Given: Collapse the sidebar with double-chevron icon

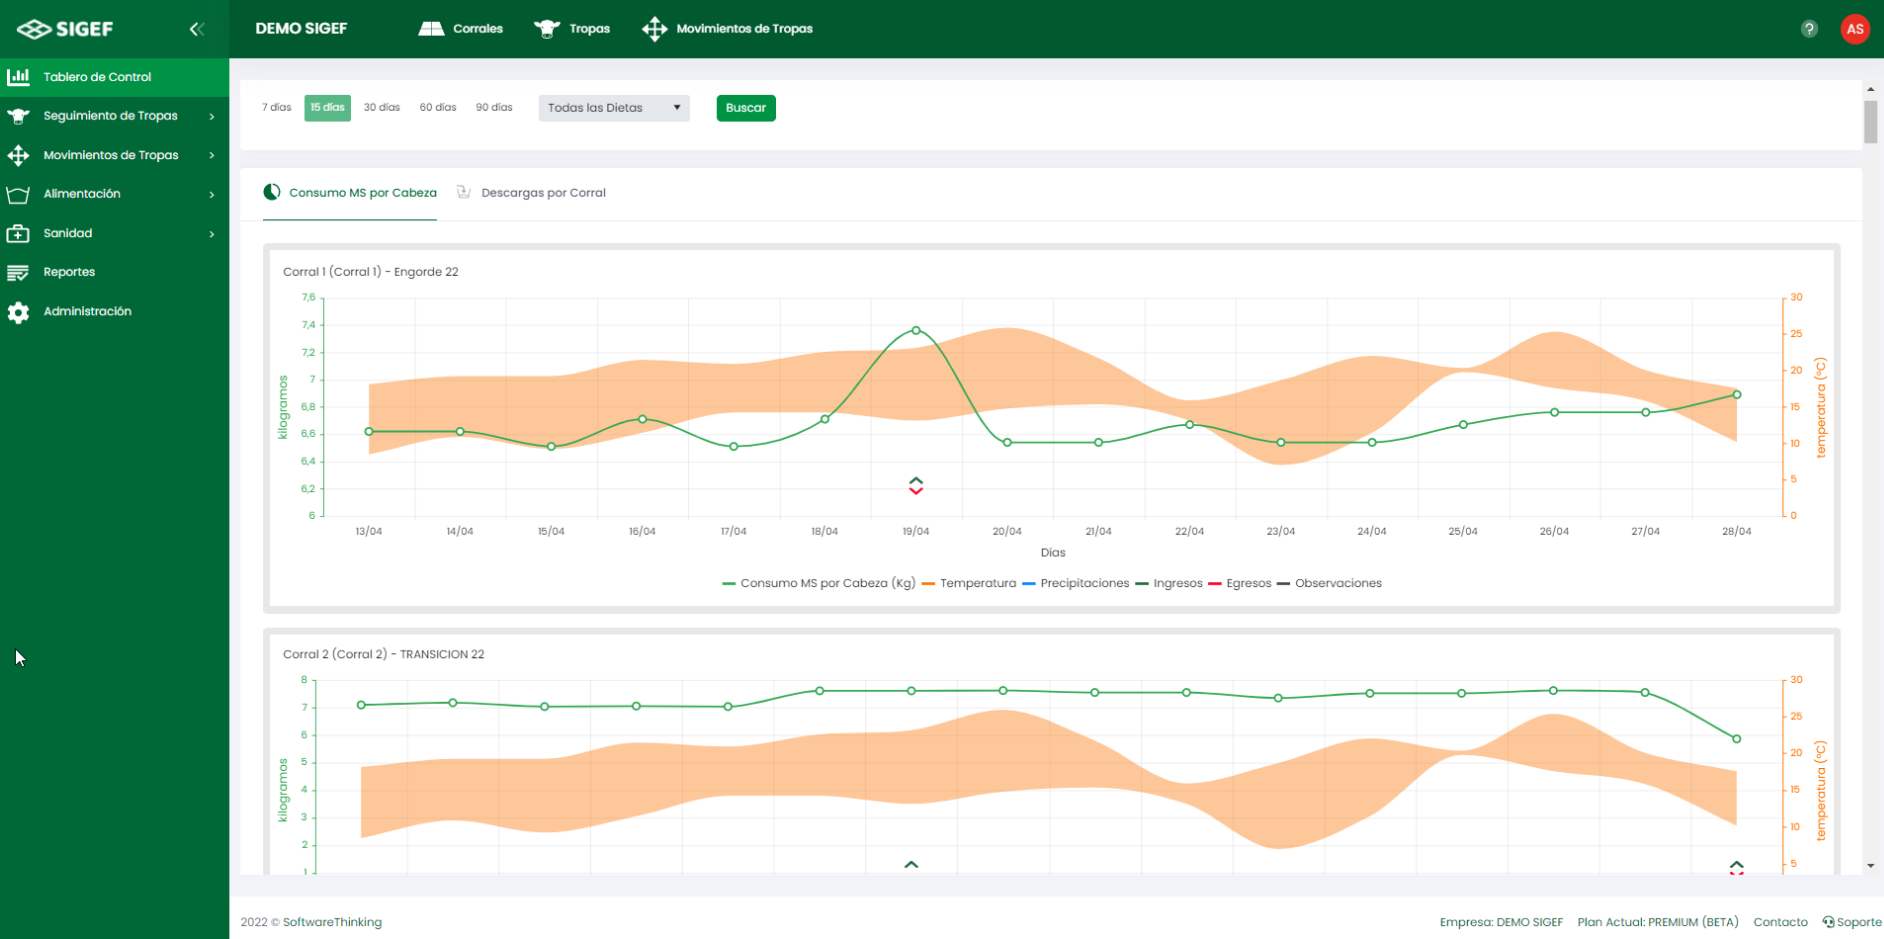Looking at the screenshot, I should pos(196,29).
